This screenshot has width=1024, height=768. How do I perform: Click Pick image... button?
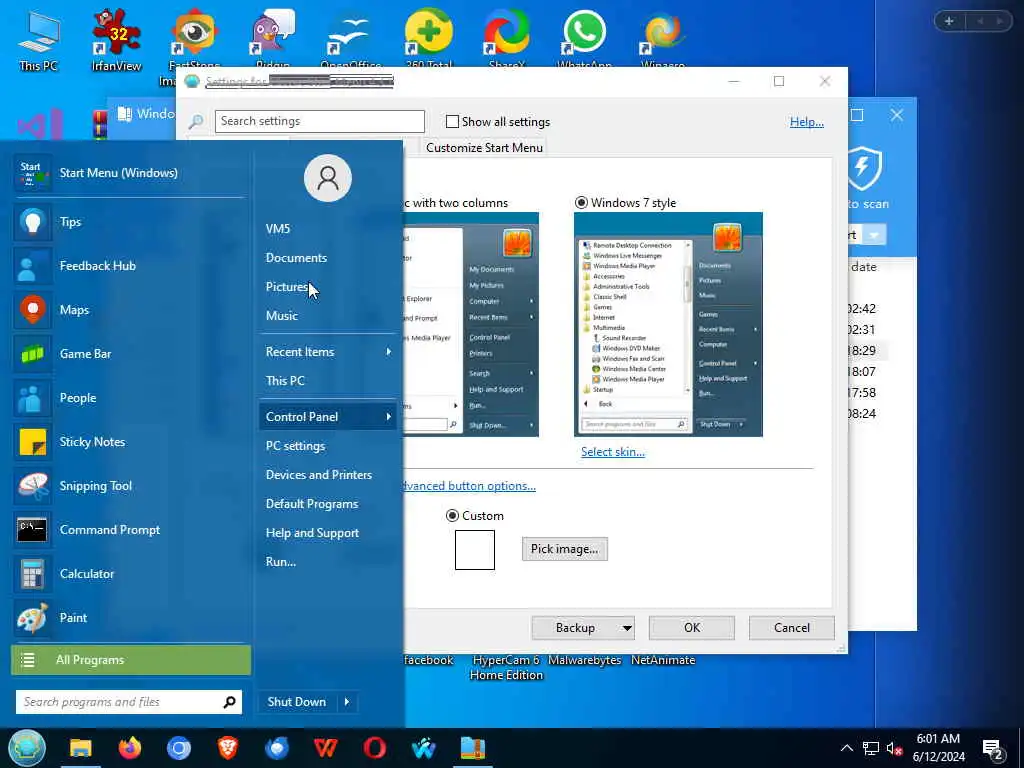(x=564, y=549)
